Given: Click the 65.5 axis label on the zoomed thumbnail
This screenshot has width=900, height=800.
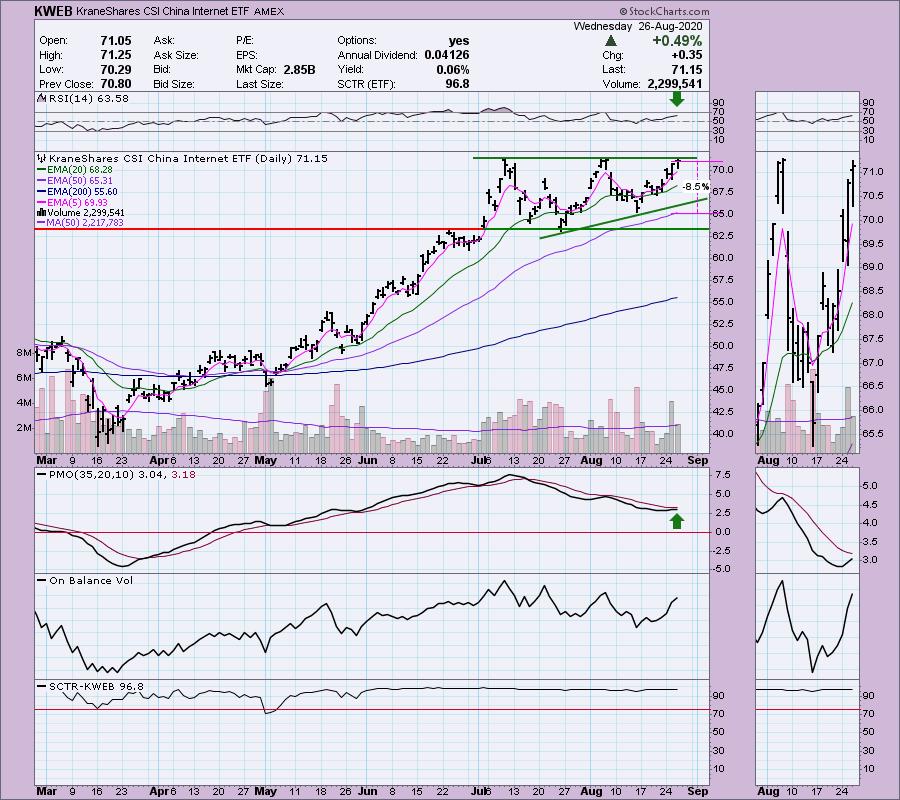Looking at the screenshot, I should [872, 433].
